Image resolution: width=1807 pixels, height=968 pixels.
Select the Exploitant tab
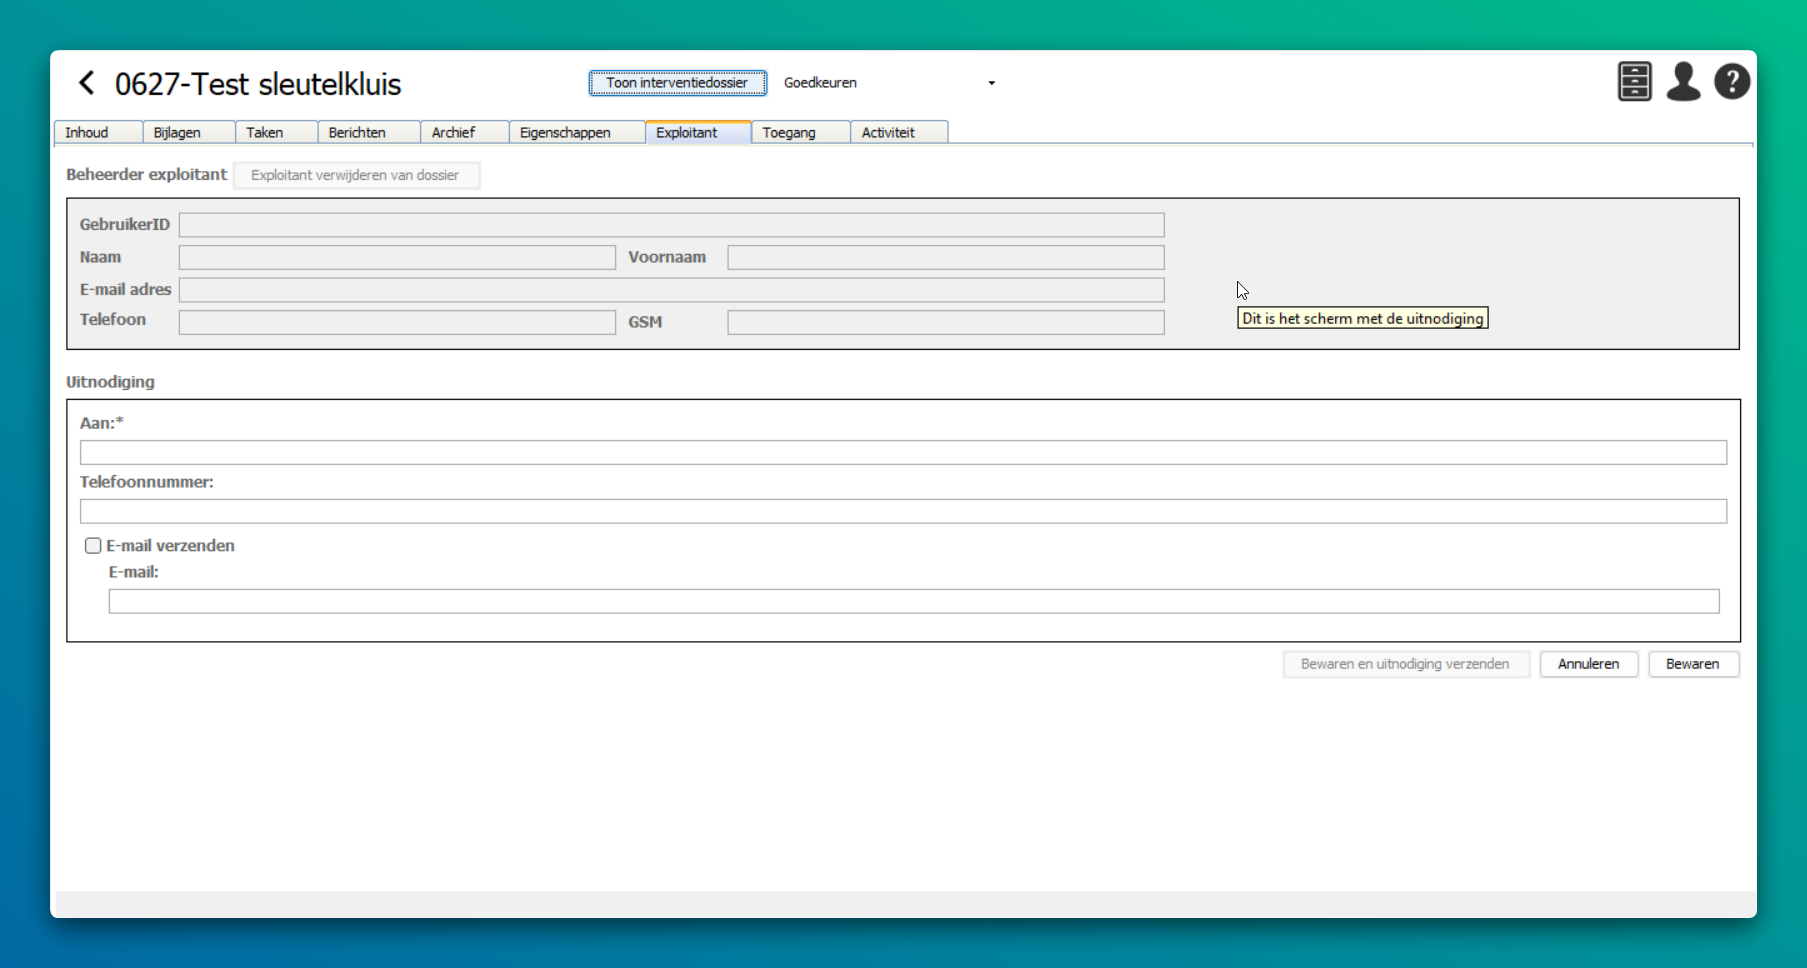pyautogui.click(x=698, y=133)
